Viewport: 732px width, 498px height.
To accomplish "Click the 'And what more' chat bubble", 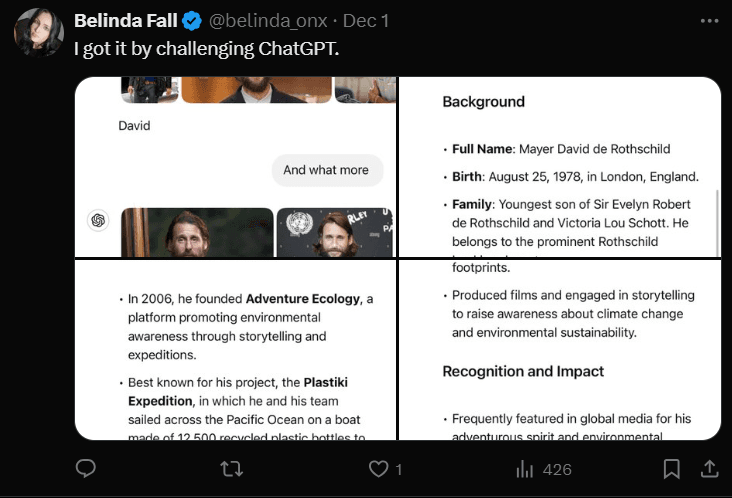I will point(326,170).
